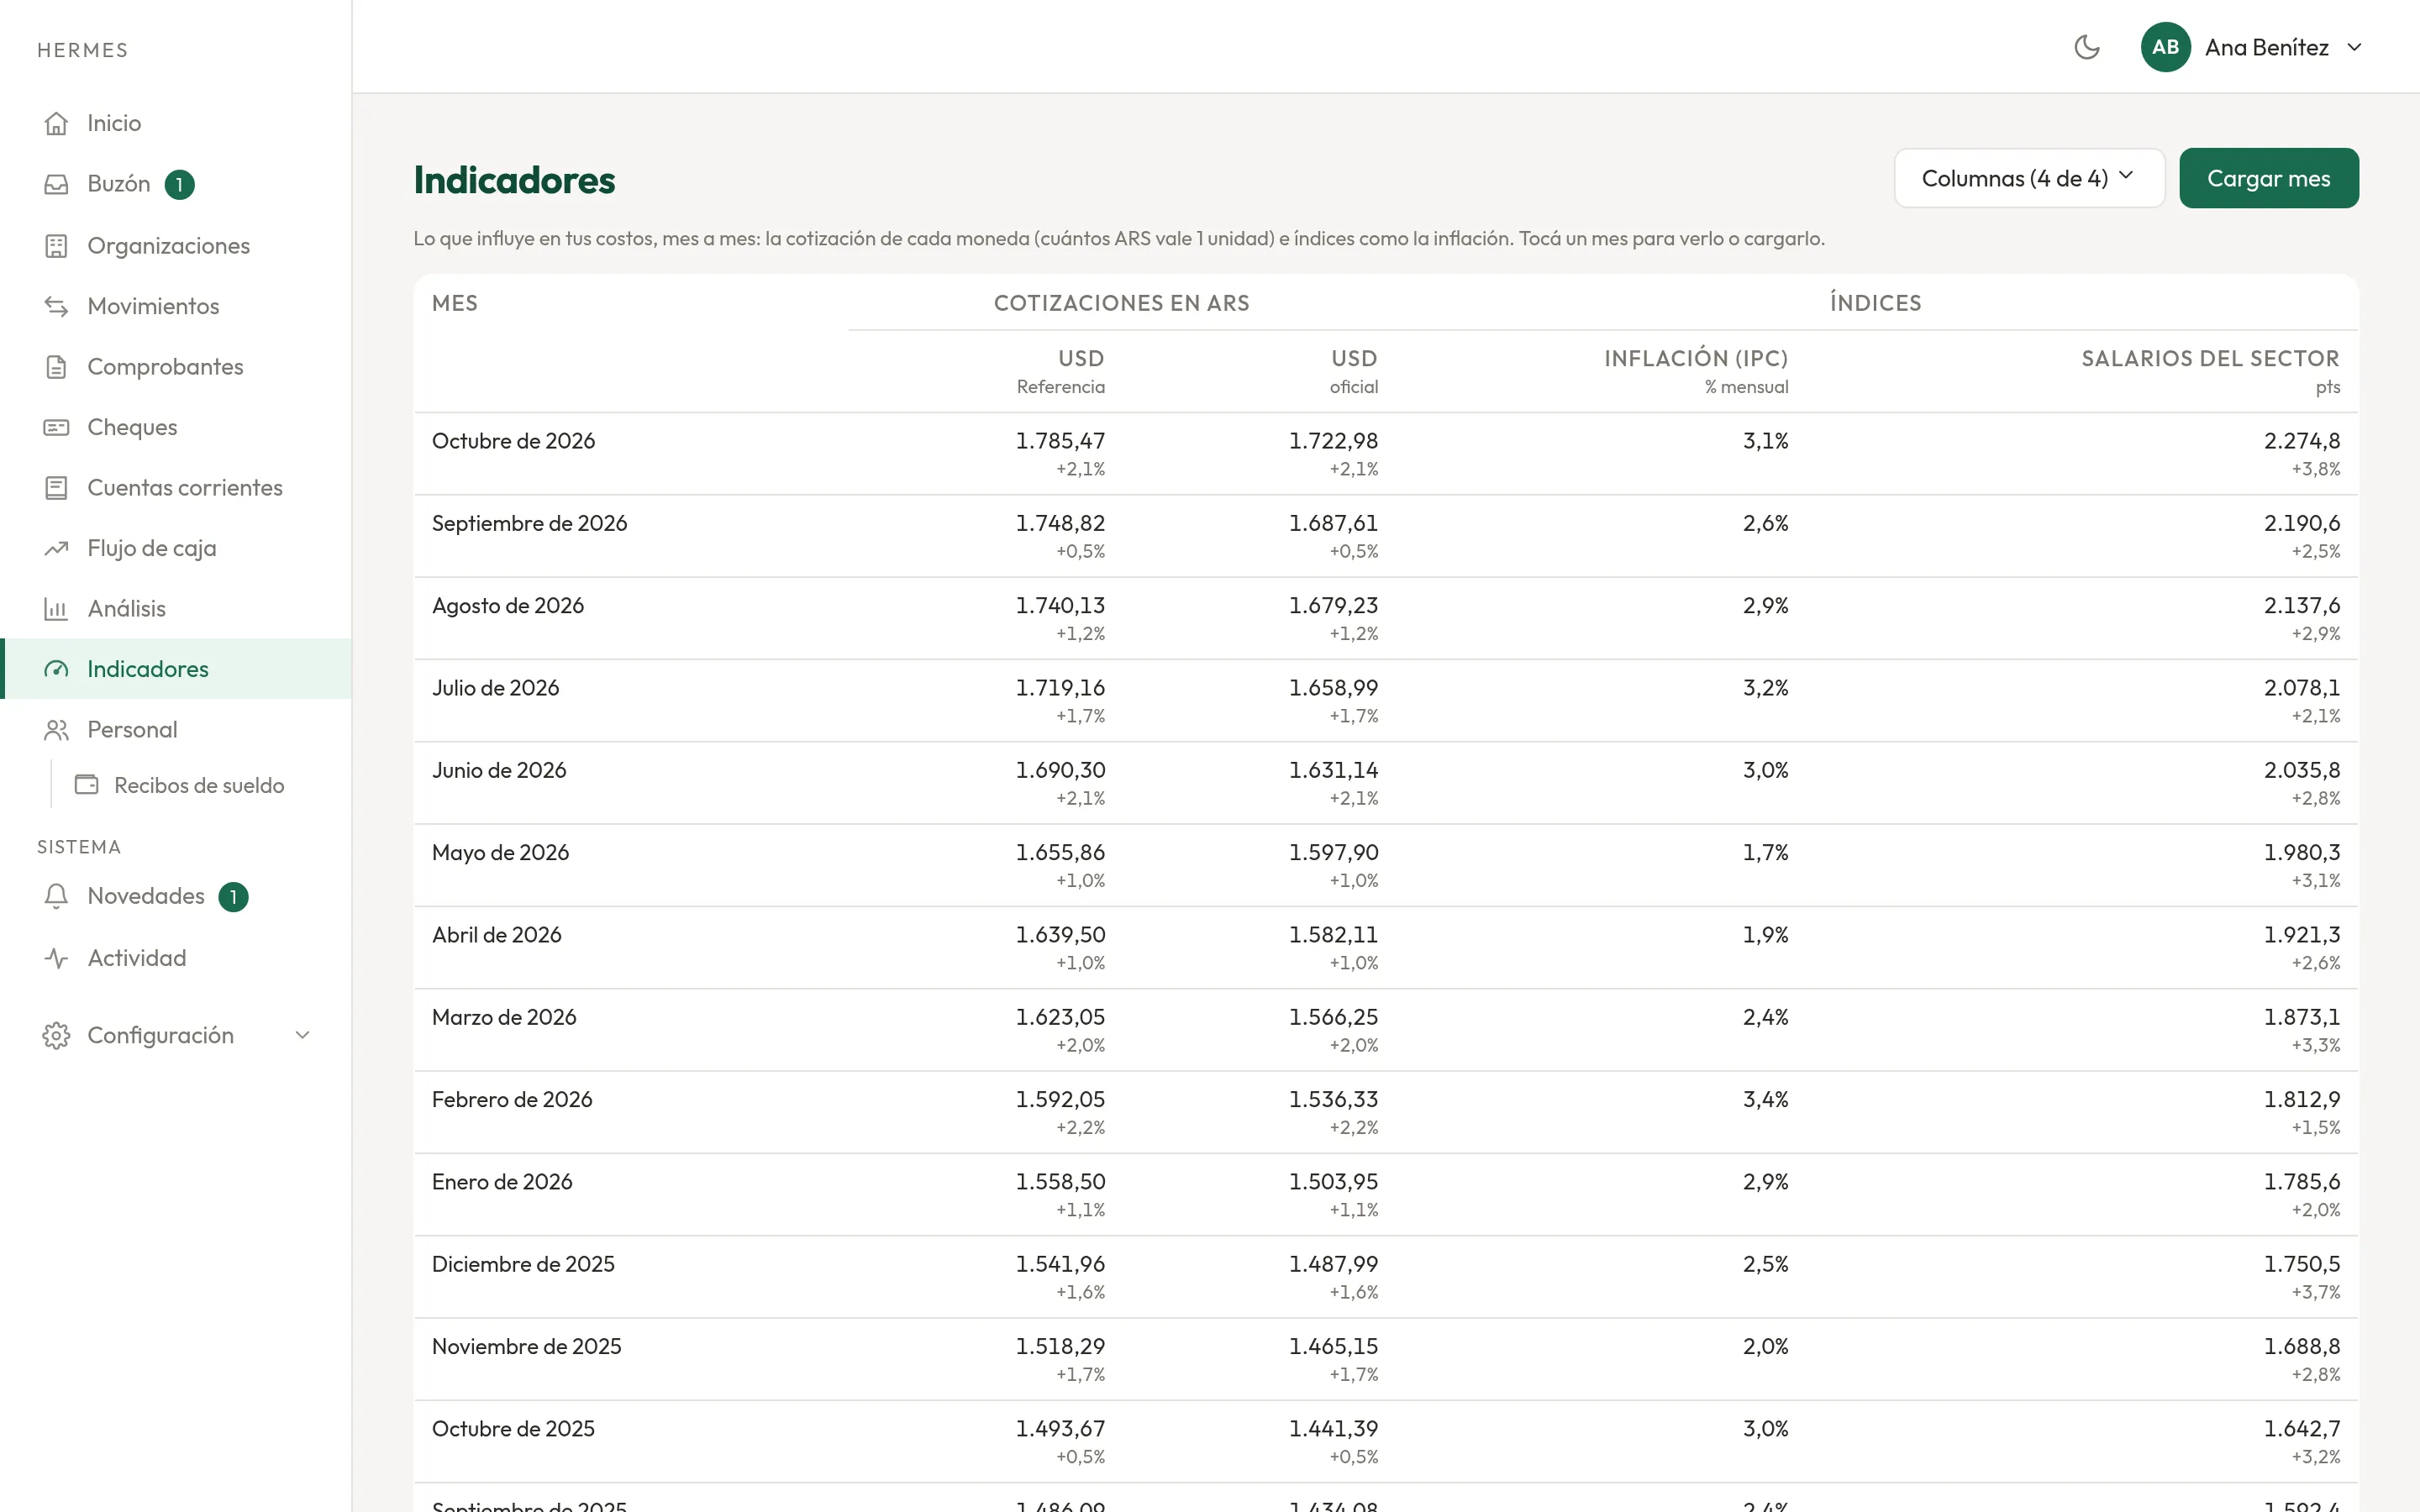The image size is (2420, 1512).
Task: Go to the Inicio menu item
Action: click(176, 123)
